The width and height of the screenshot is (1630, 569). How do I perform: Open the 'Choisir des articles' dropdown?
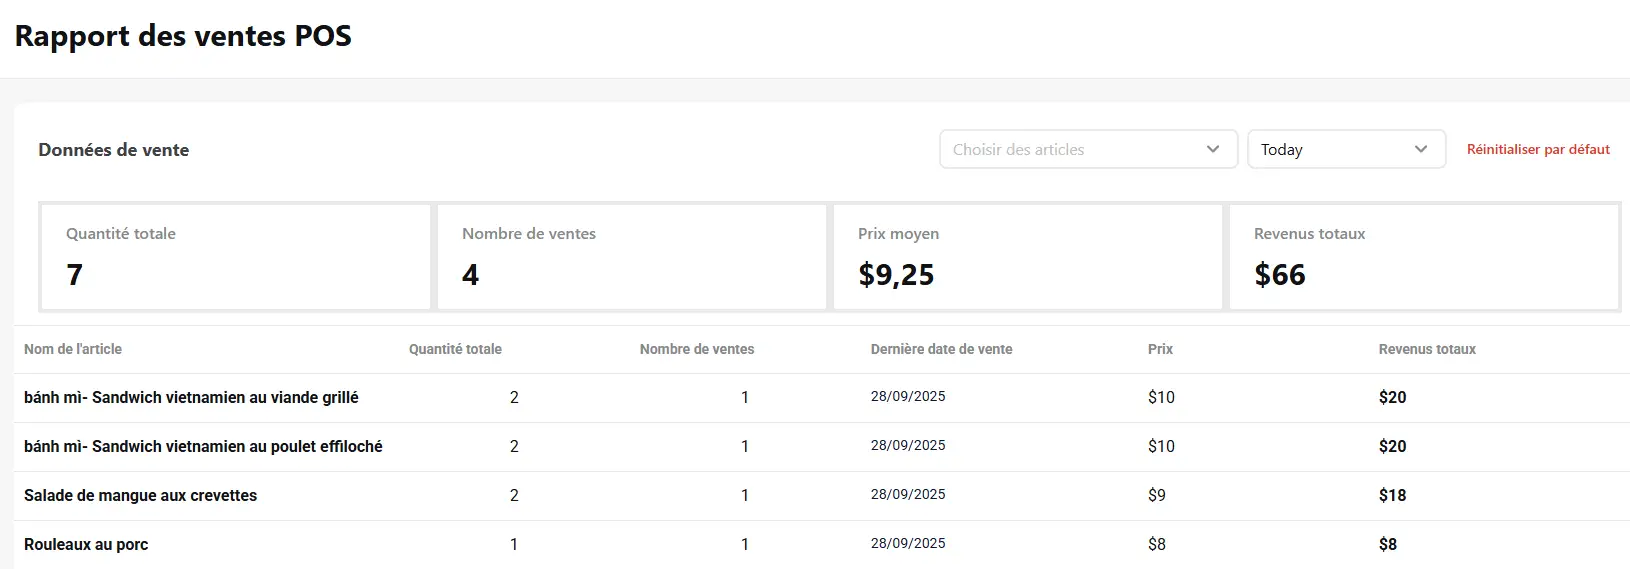coord(1088,149)
